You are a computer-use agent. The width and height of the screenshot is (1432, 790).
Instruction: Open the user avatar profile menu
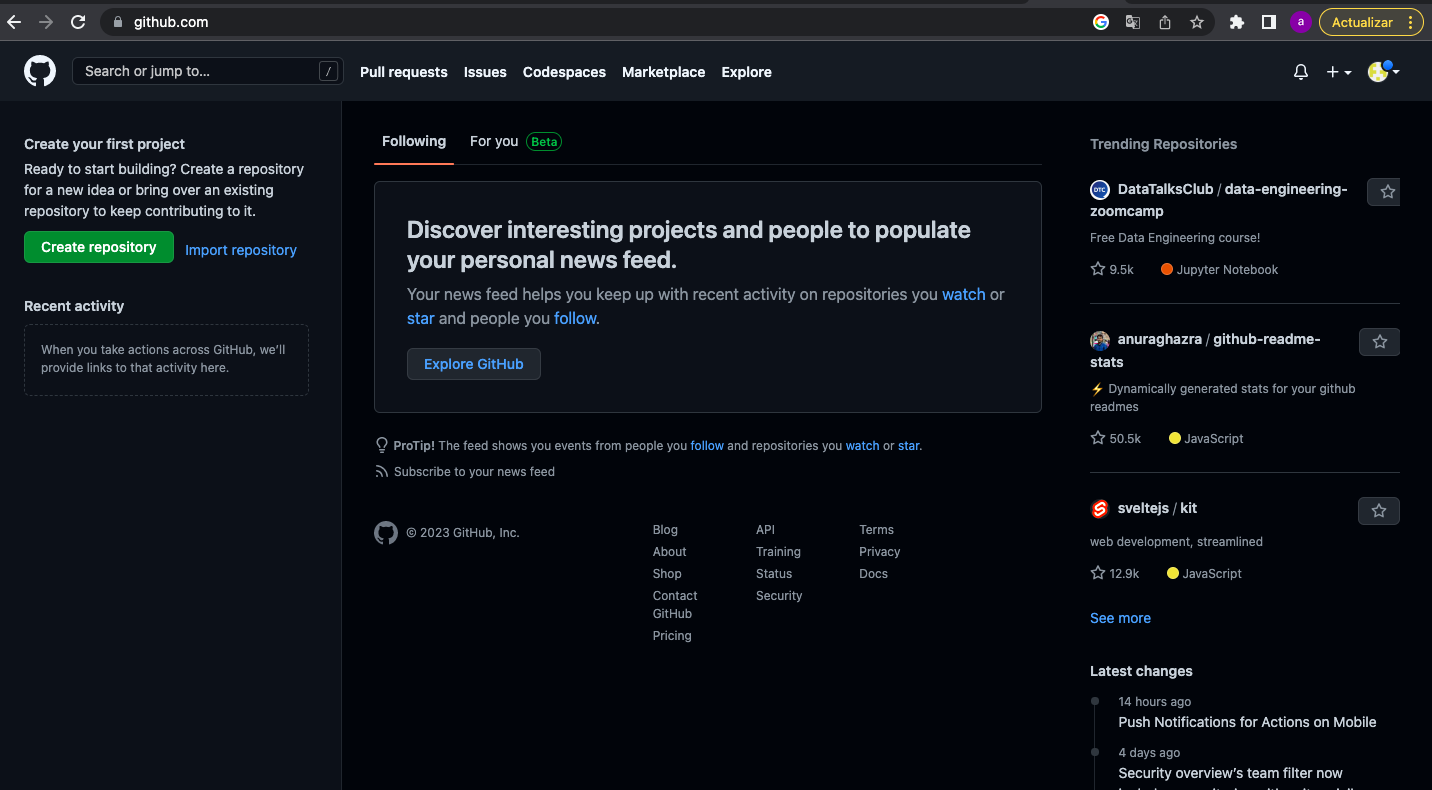[x=1382, y=72]
